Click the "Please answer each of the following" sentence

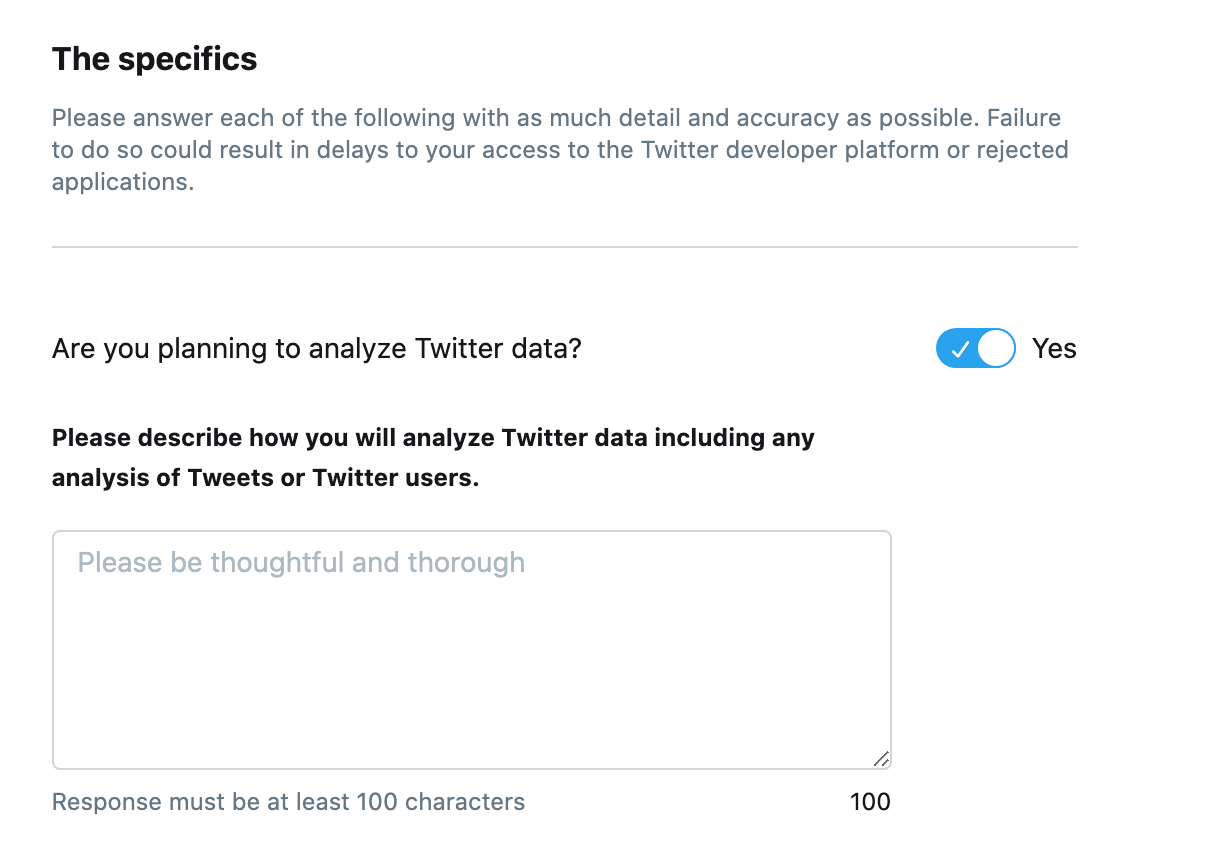click(x=300, y=118)
